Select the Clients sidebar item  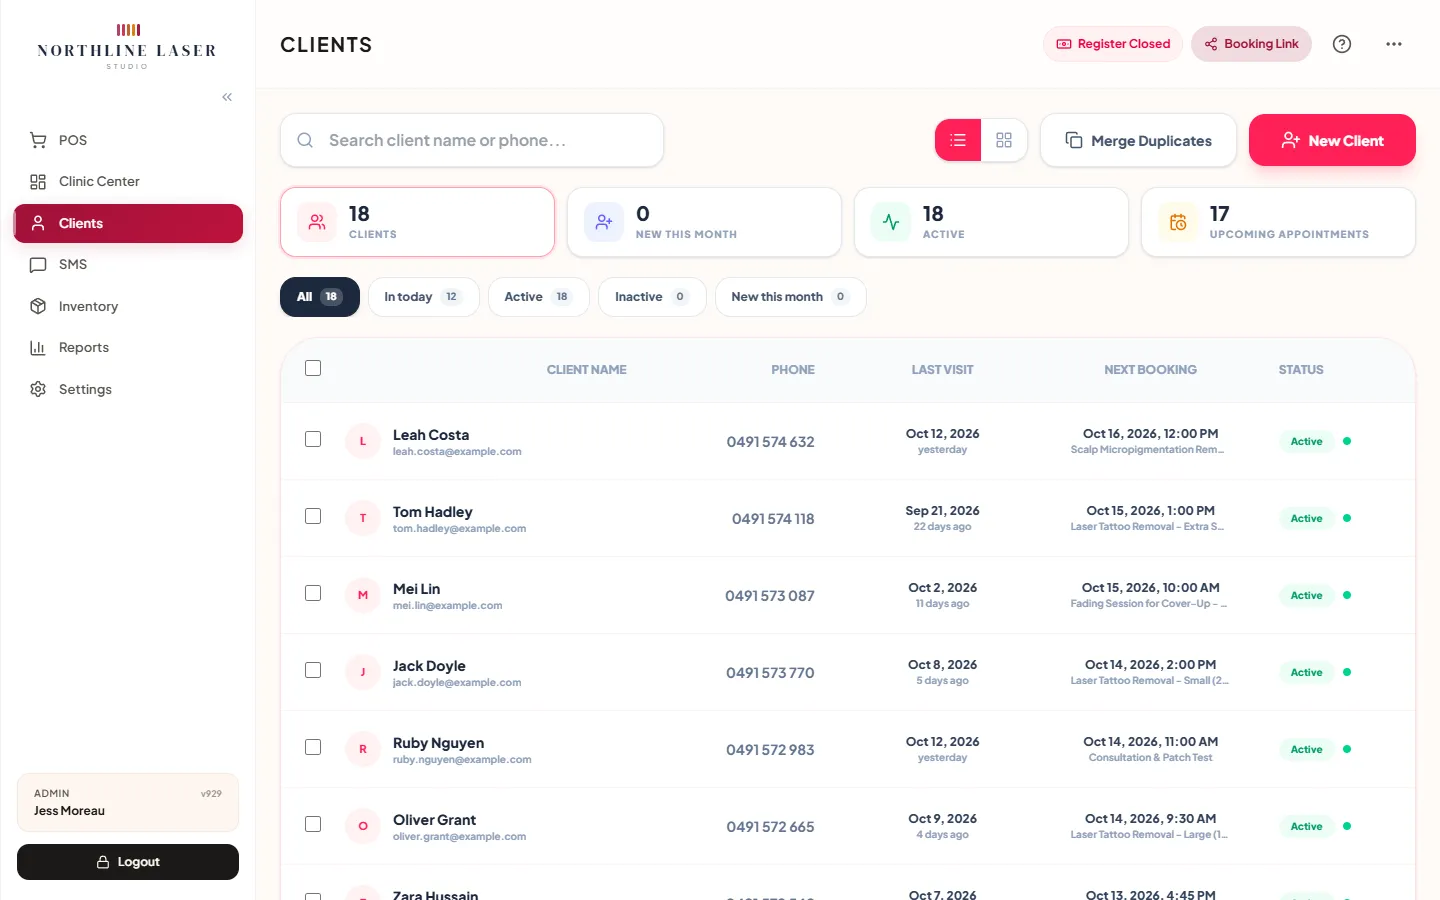(x=128, y=223)
